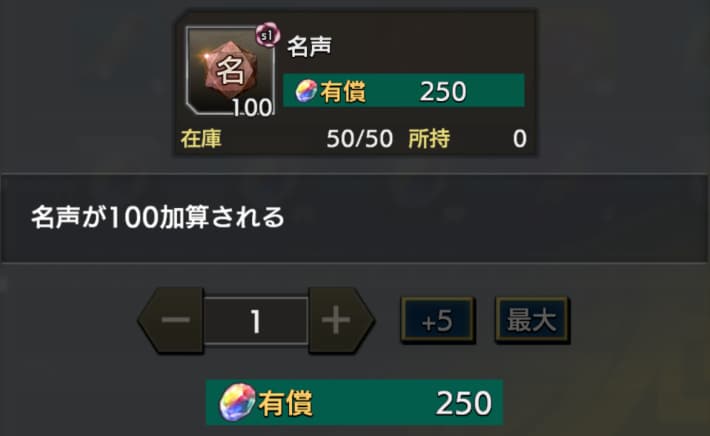This screenshot has width=710, height=436.
Task: Click the 250 value in total bar
Action: tap(464, 403)
